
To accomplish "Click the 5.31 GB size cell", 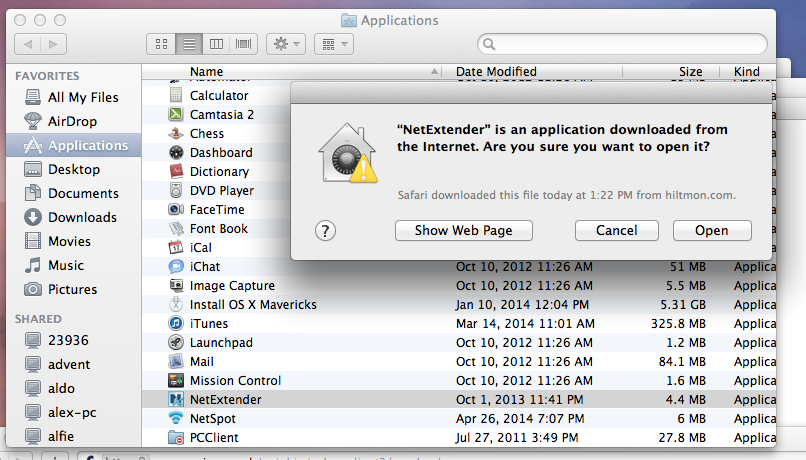I will click(683, 305).
